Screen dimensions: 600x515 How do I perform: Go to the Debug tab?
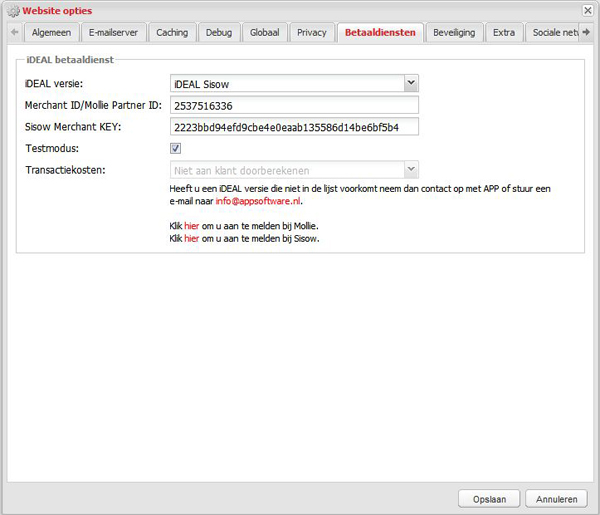click(x=219, y=33)
